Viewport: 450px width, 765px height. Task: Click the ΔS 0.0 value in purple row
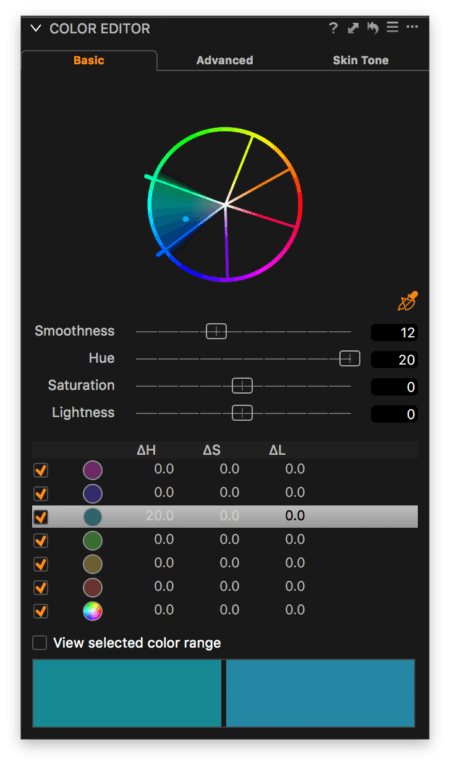click(x=229, y=469)
